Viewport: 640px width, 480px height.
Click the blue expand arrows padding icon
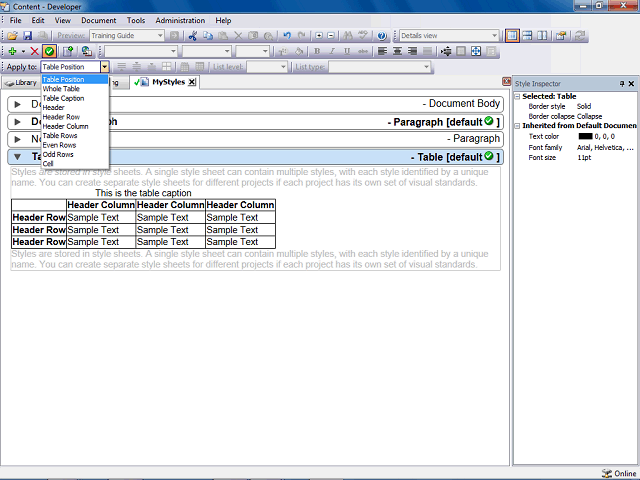[x=476, y=51]
